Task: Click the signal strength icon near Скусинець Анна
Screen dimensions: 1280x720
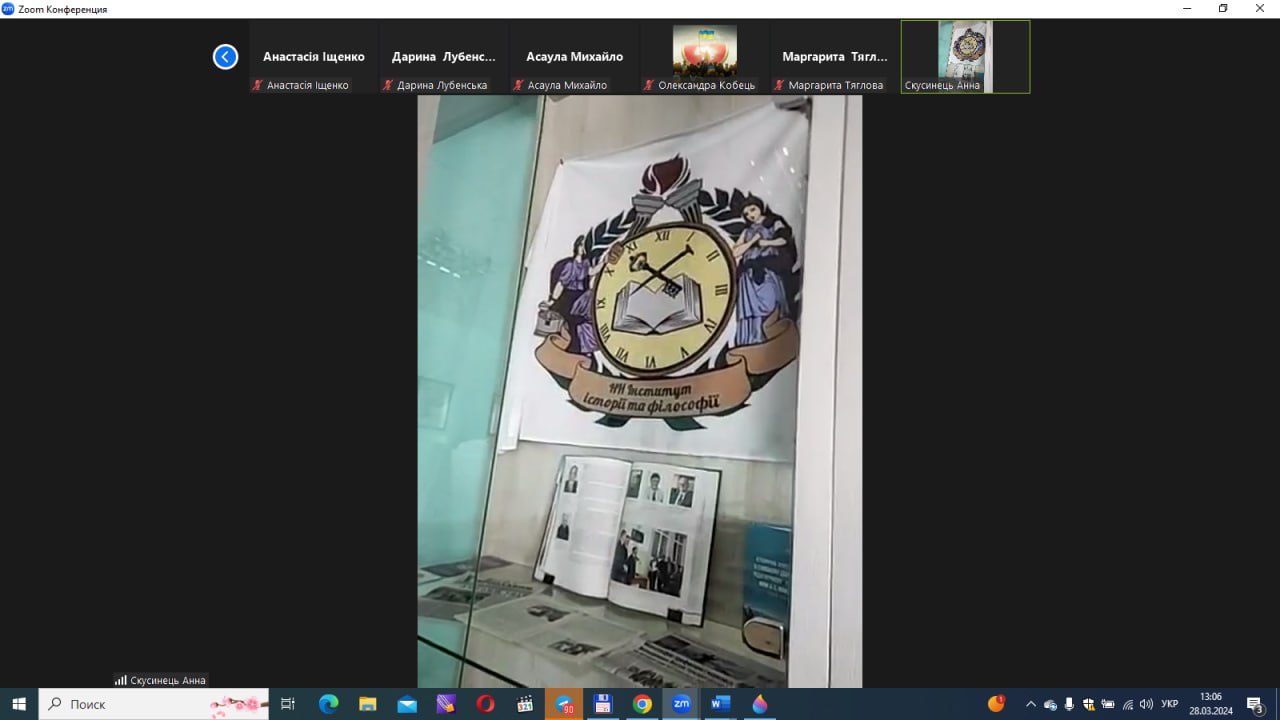Action: tap(120, 680)
